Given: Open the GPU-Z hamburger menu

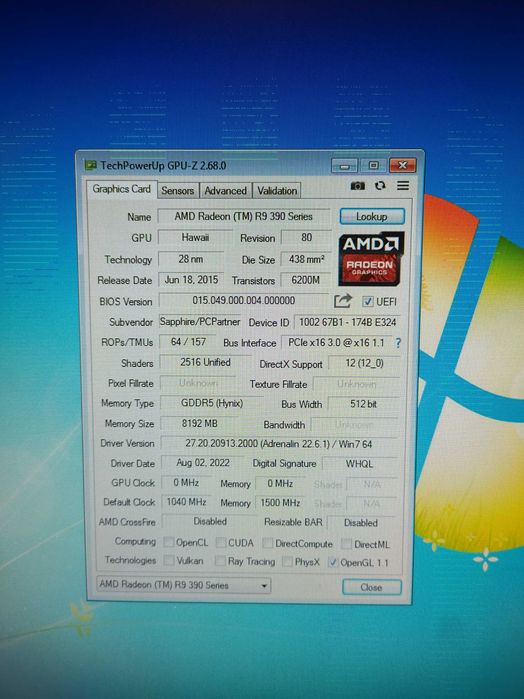Looking at the screenshot, I should click(403, 185).
